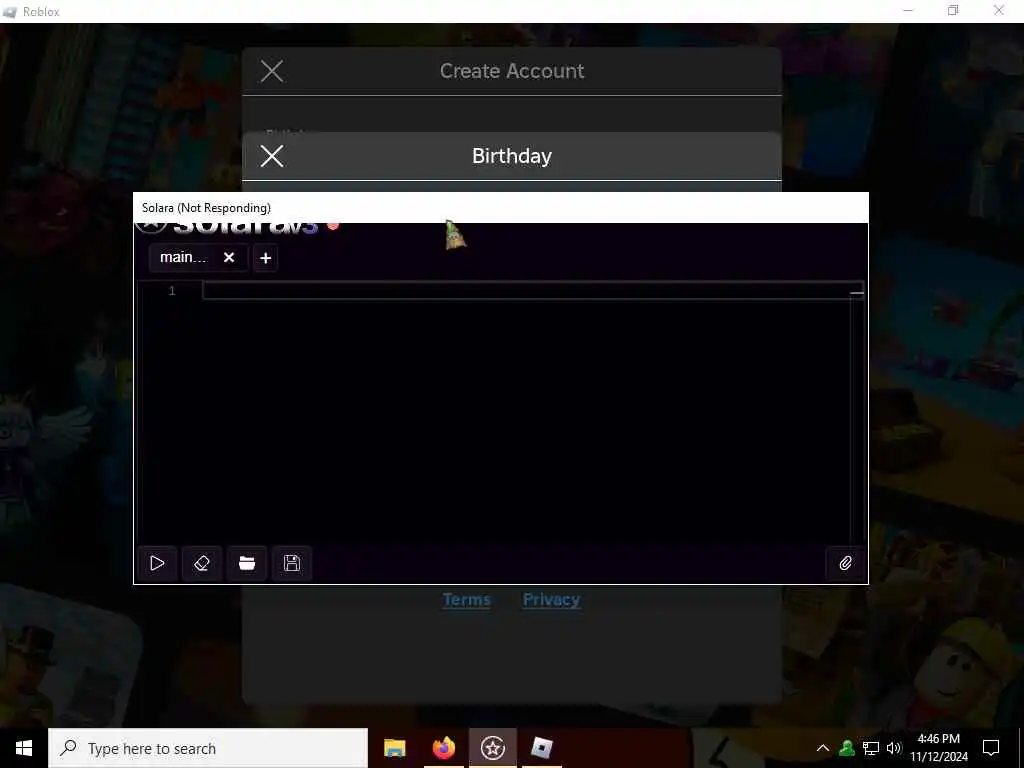Screen dimensions: 1024x768
Task: Click the Roblox window title icon
Action: (10, 12)
